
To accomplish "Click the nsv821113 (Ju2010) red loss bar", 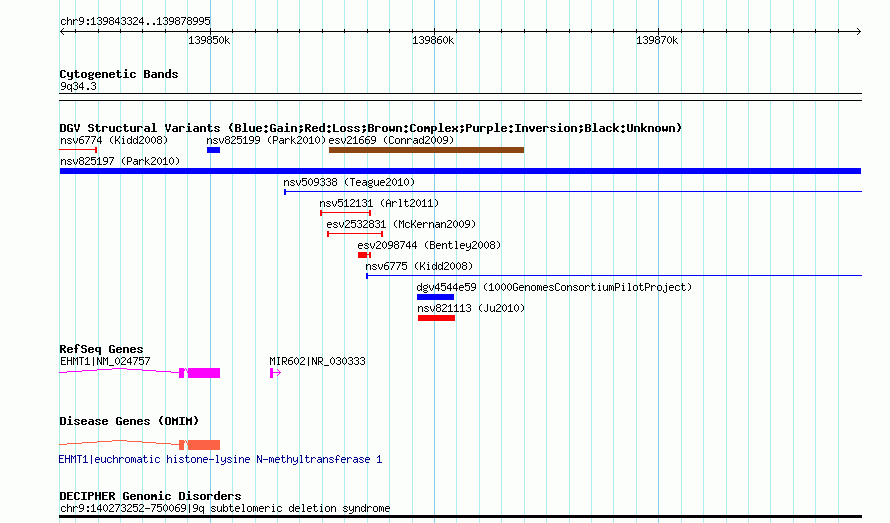I will 436,318.
